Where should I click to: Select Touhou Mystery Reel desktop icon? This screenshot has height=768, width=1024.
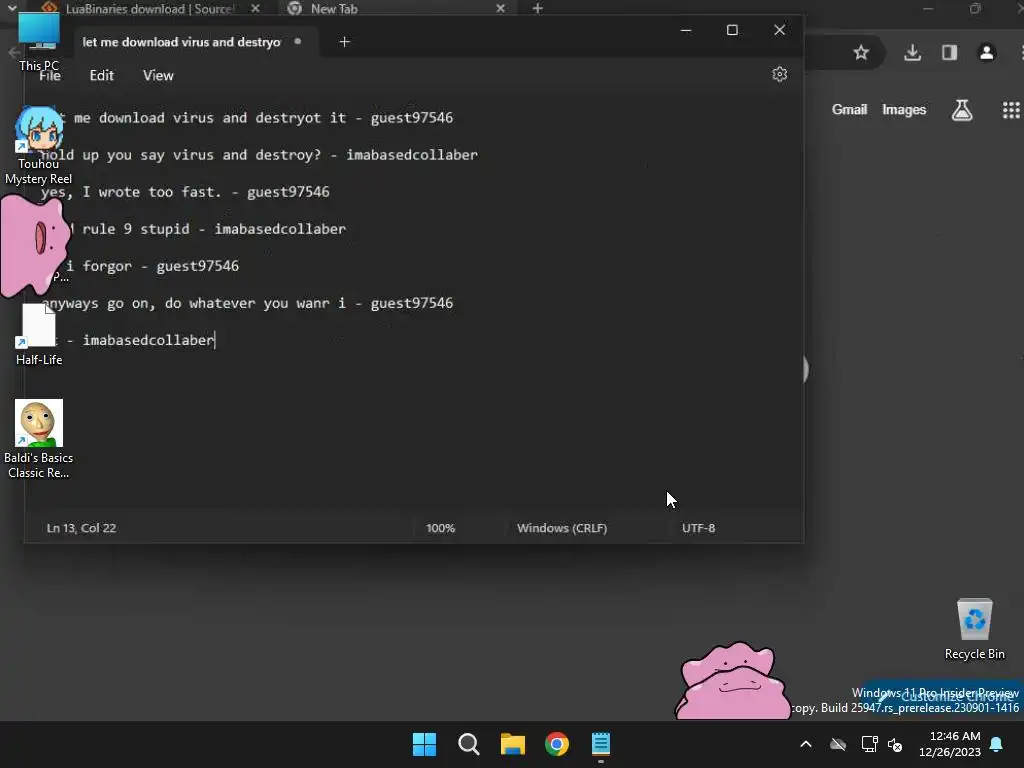click(x=39, y=146)
